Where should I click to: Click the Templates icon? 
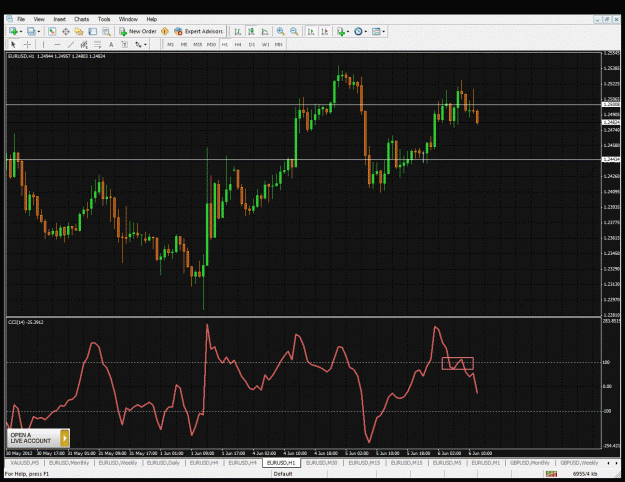[x=376, y=31]
